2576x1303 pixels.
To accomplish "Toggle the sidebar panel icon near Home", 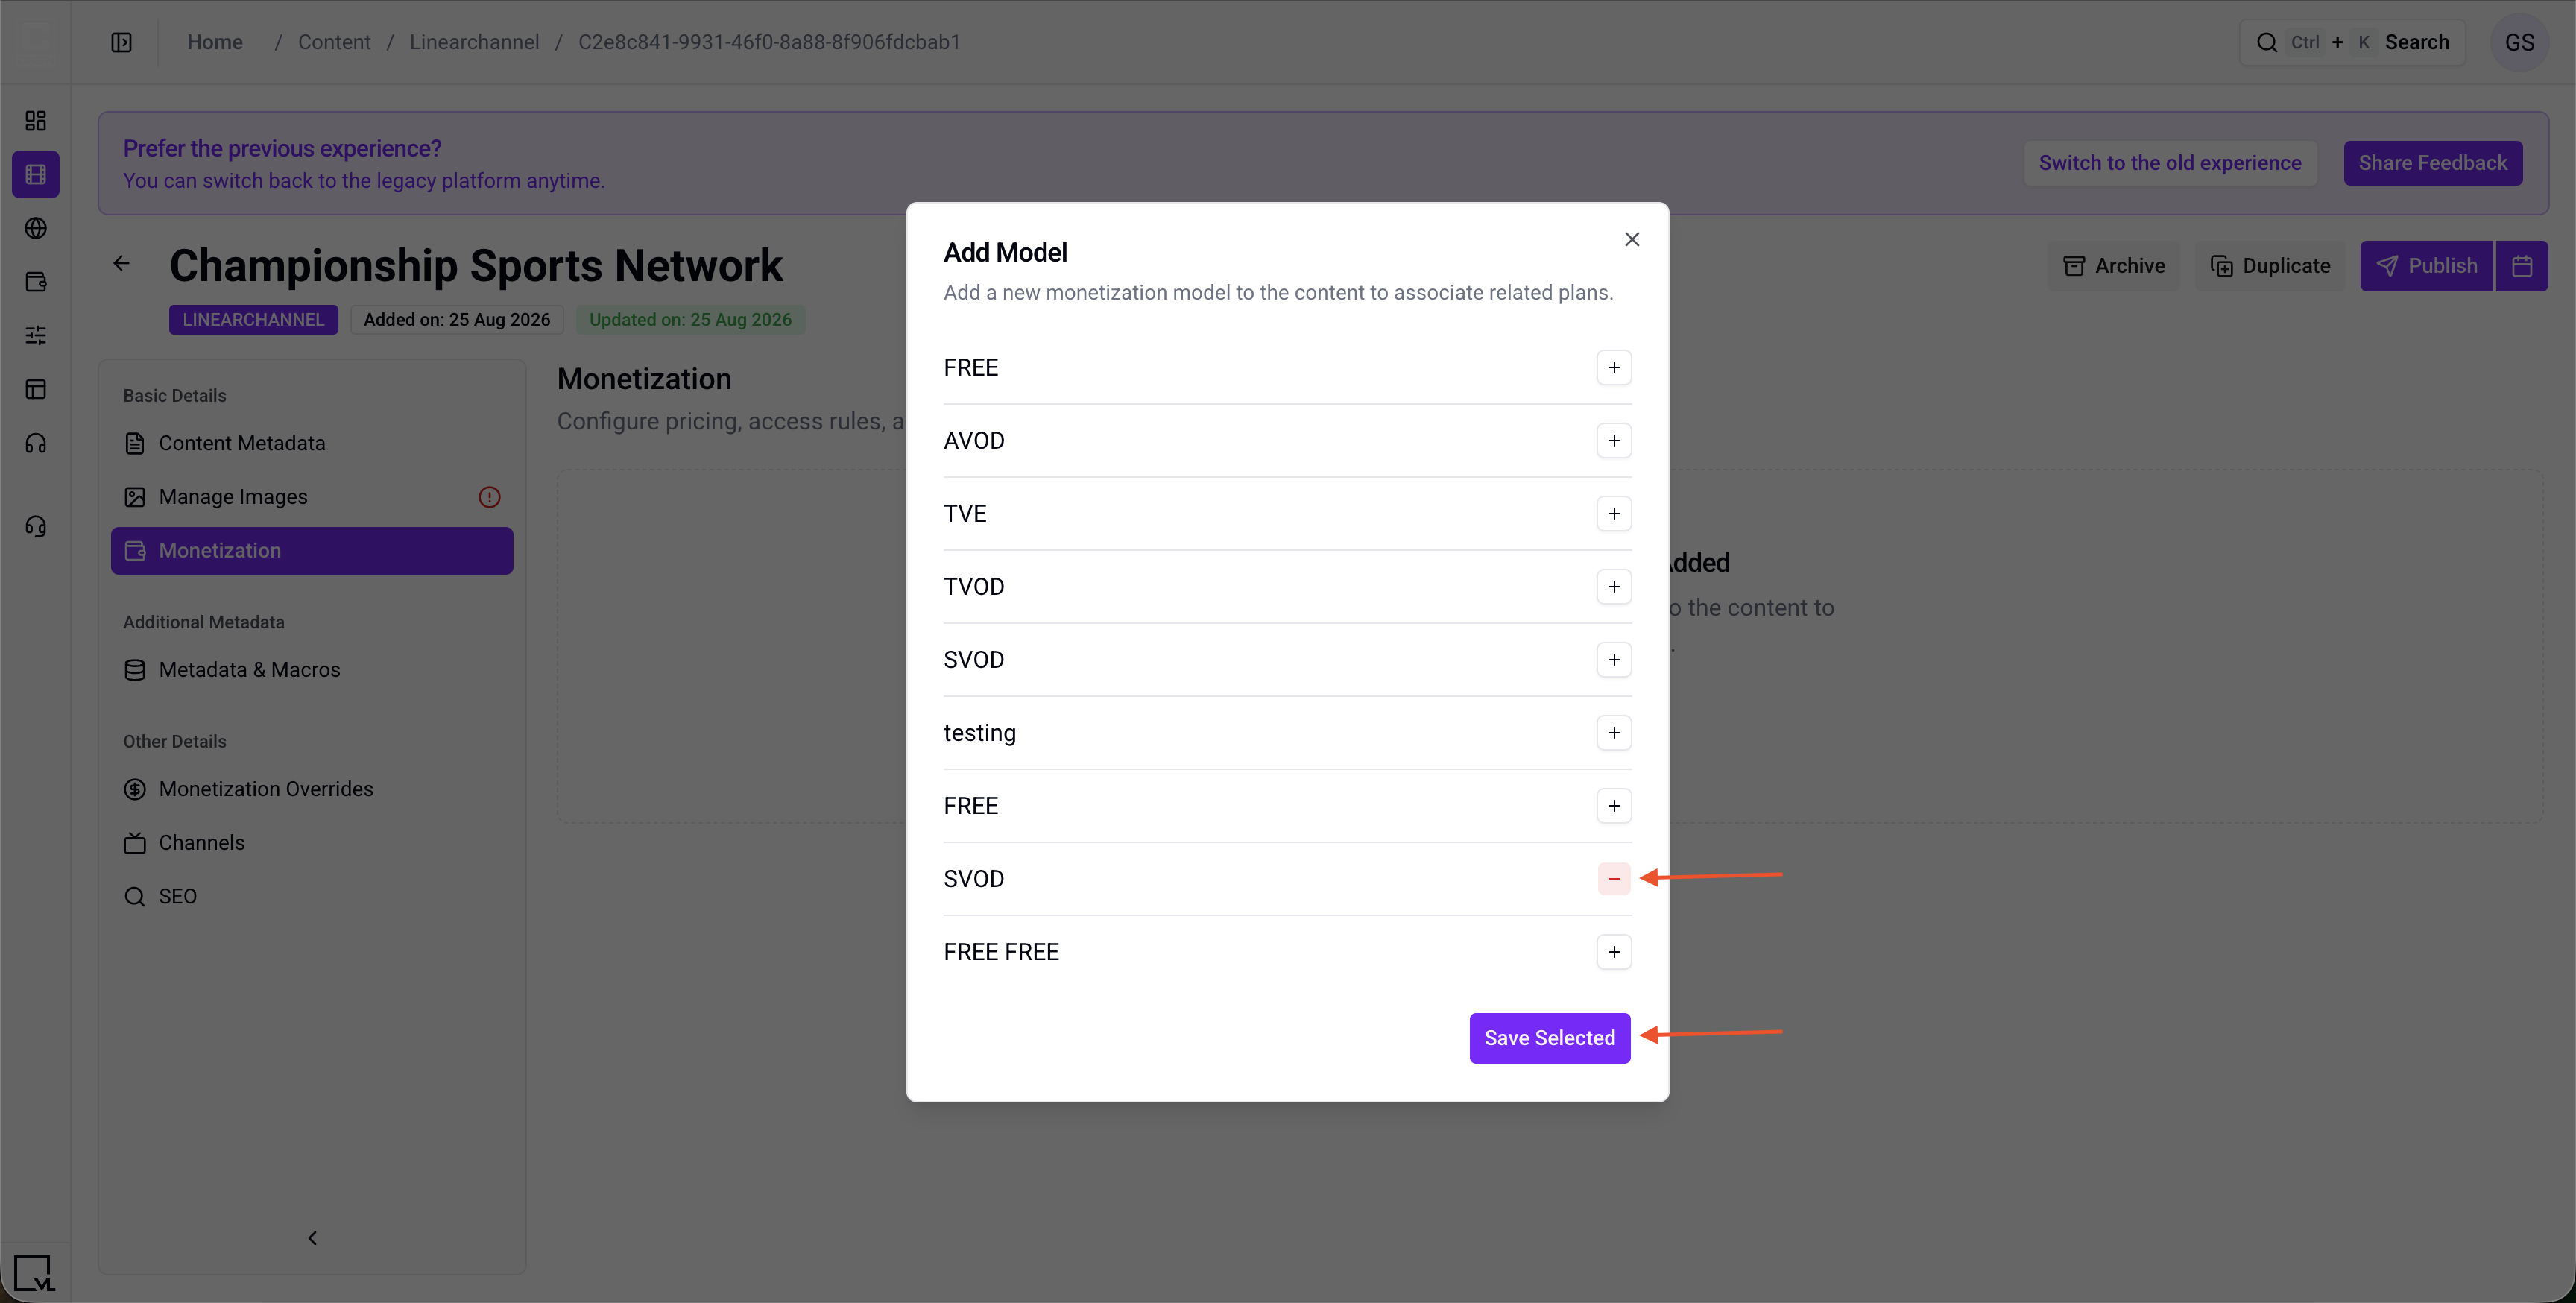I will (x=121, y=42).
